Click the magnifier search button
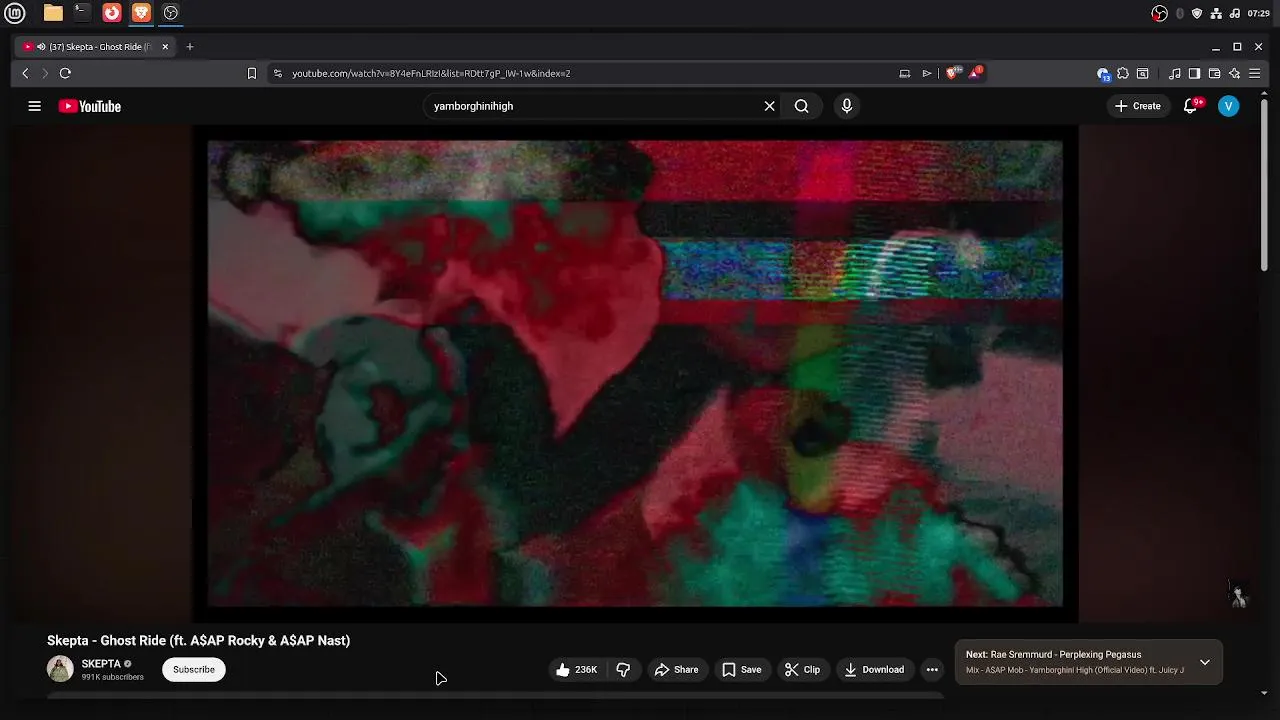The image size is (1280, 720). click(x=802, y=106)
